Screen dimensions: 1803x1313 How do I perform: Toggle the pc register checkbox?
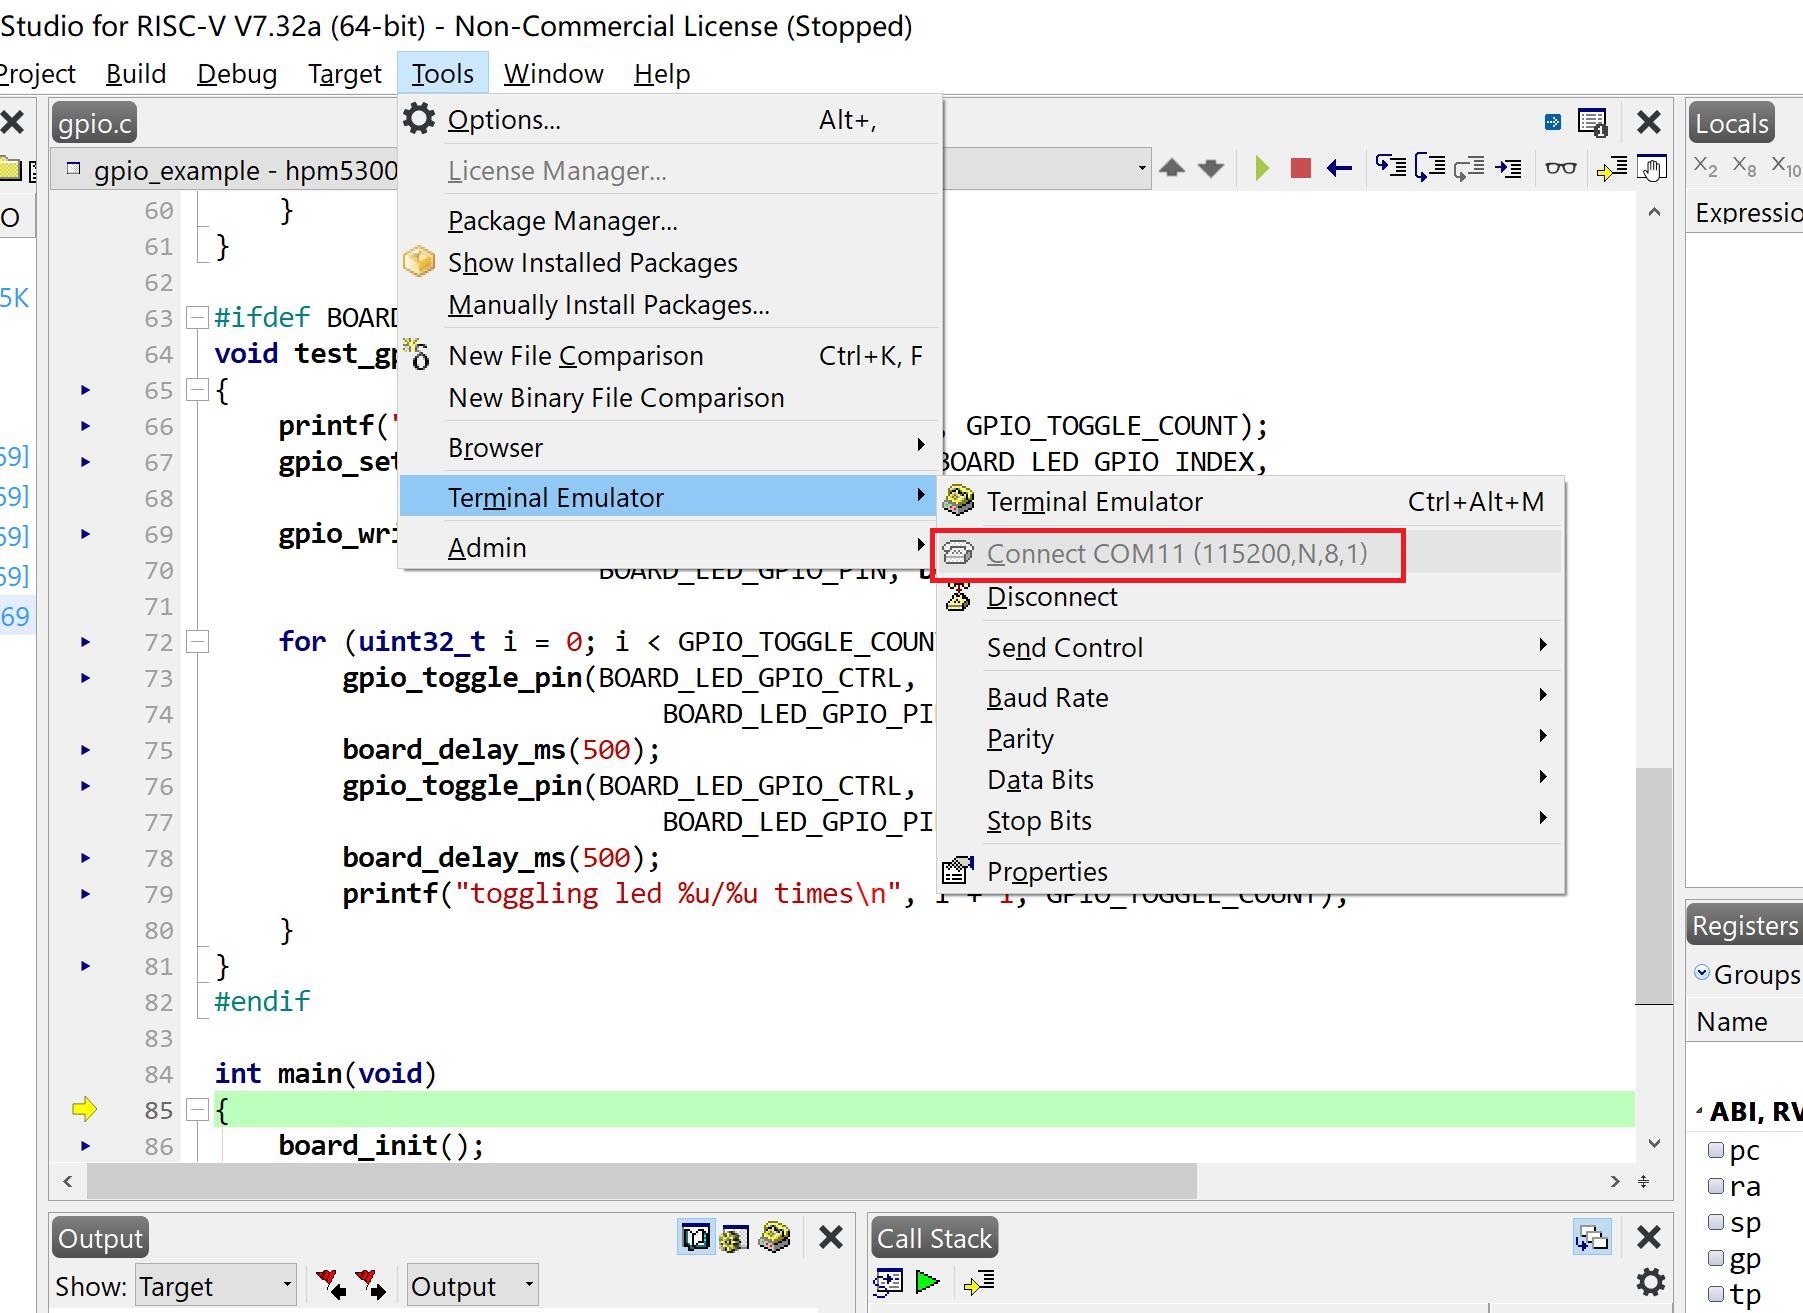[x=1716, y=1150]
